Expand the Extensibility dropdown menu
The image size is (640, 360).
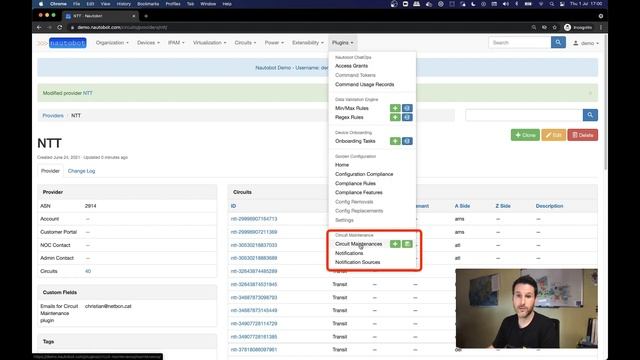pos(308,43)
